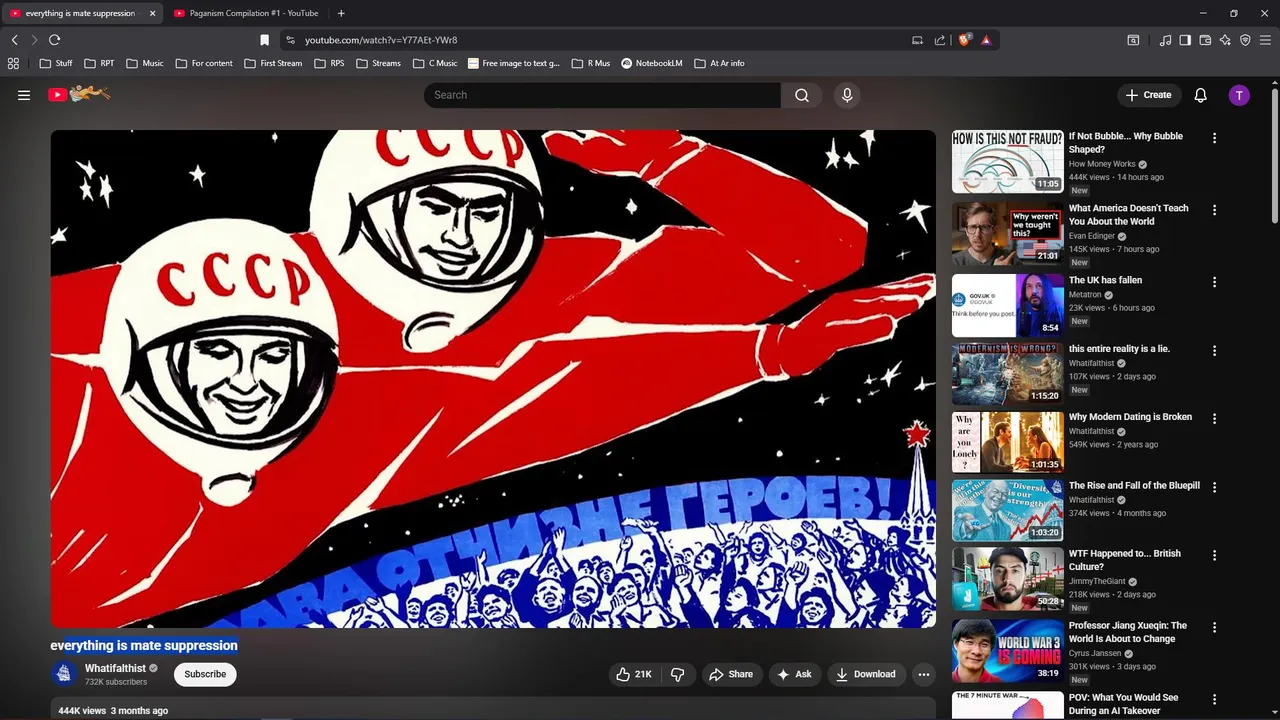Open 'Free image to text' bookmark

514,63
